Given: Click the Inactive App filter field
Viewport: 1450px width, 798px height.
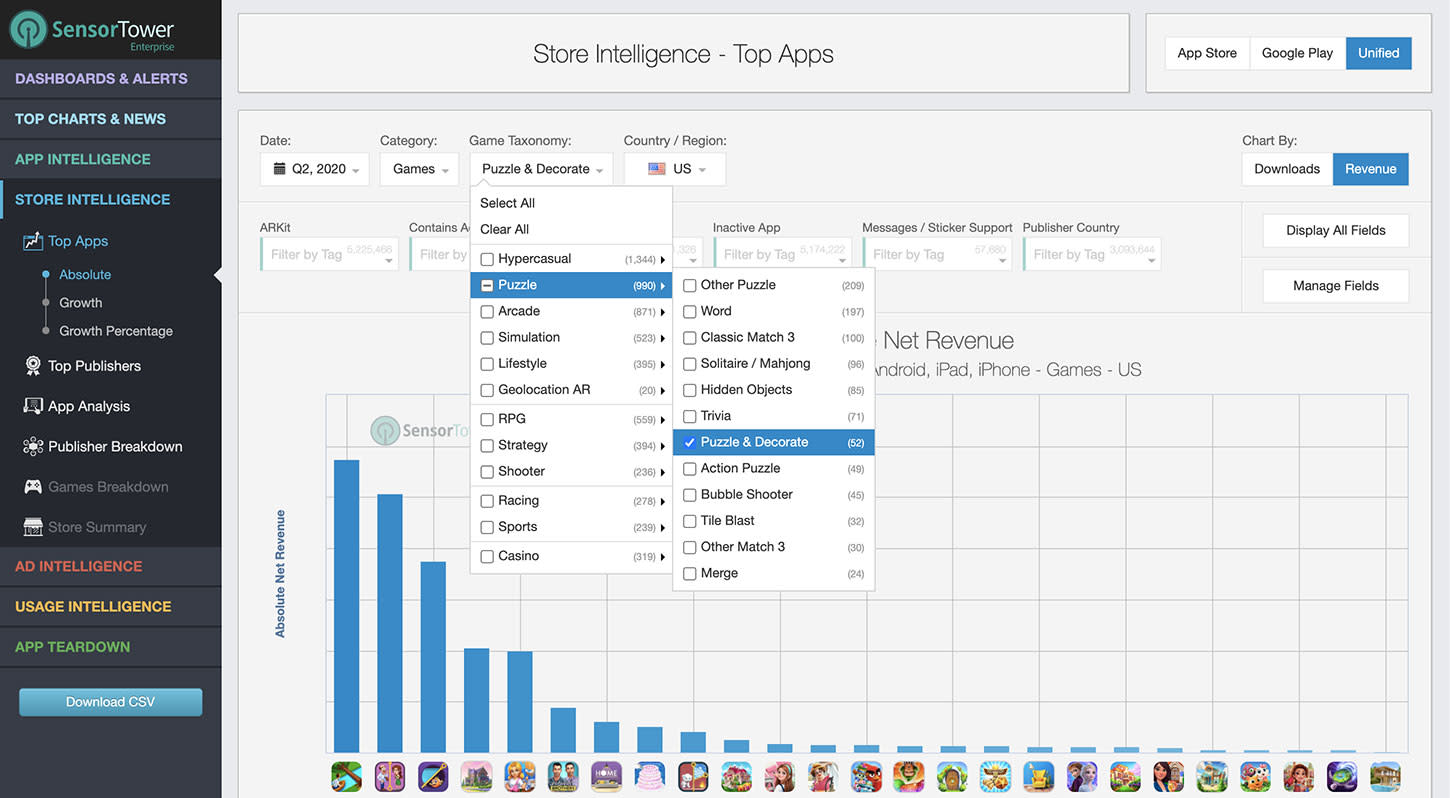Looking at the screenshot, I should click(x=783, y=254).
